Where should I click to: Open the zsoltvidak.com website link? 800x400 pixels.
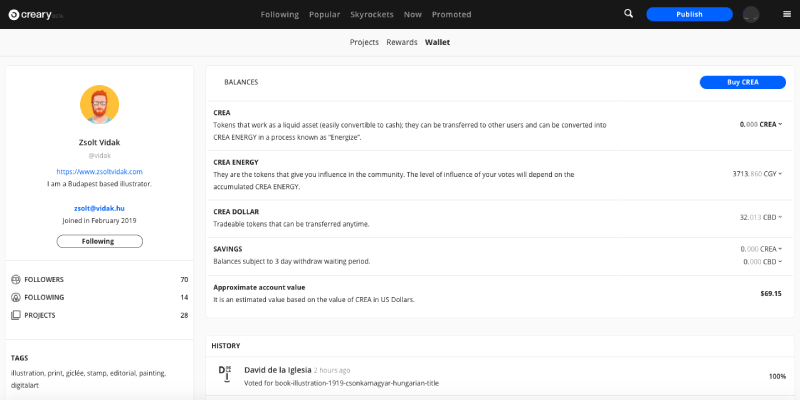[99, 172]
